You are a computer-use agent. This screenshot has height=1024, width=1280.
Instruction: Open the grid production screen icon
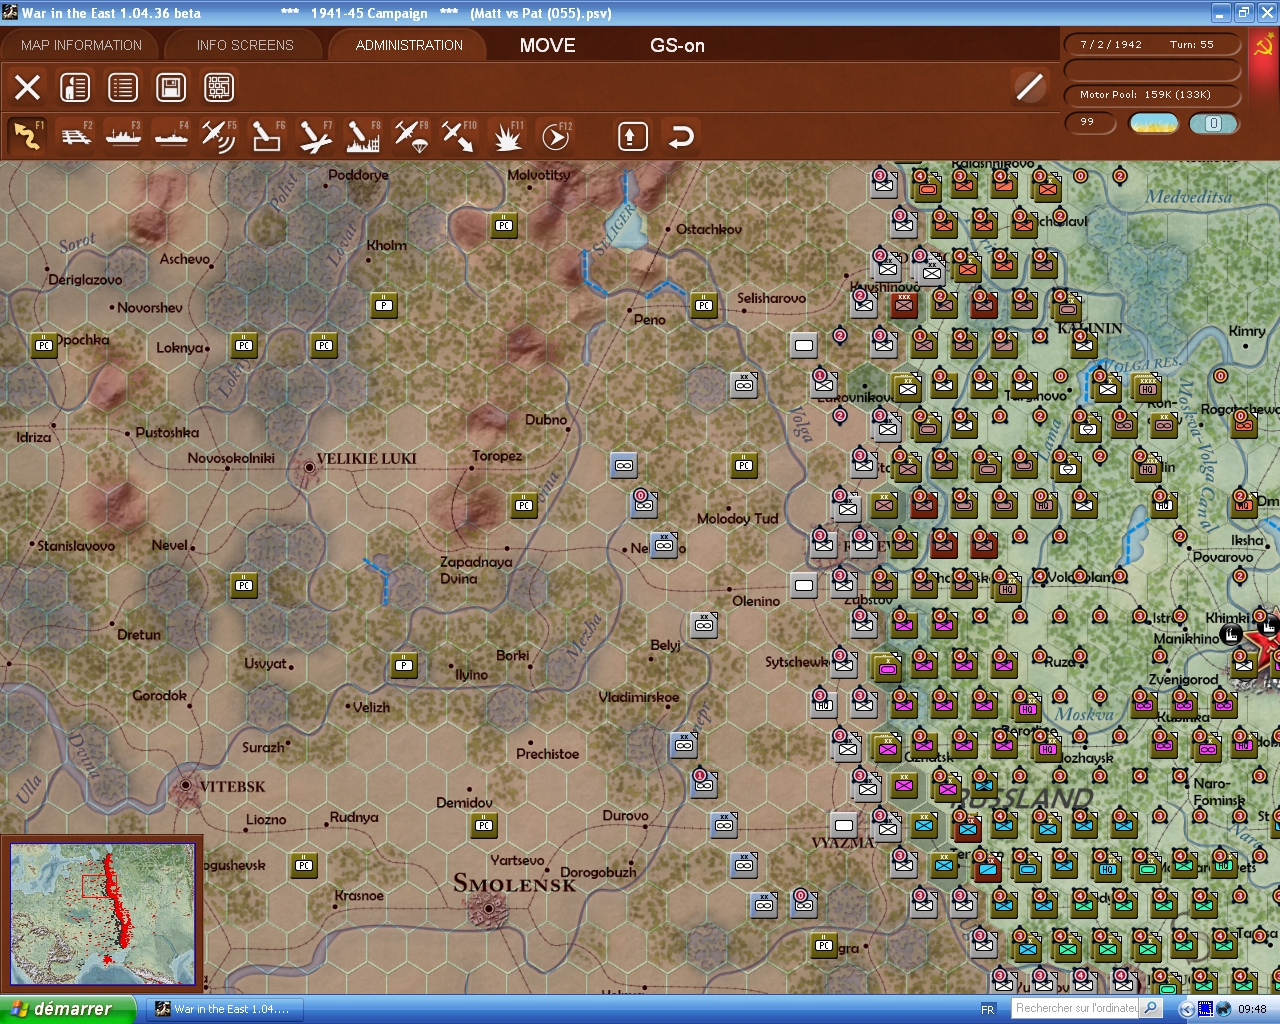[219, 88]
